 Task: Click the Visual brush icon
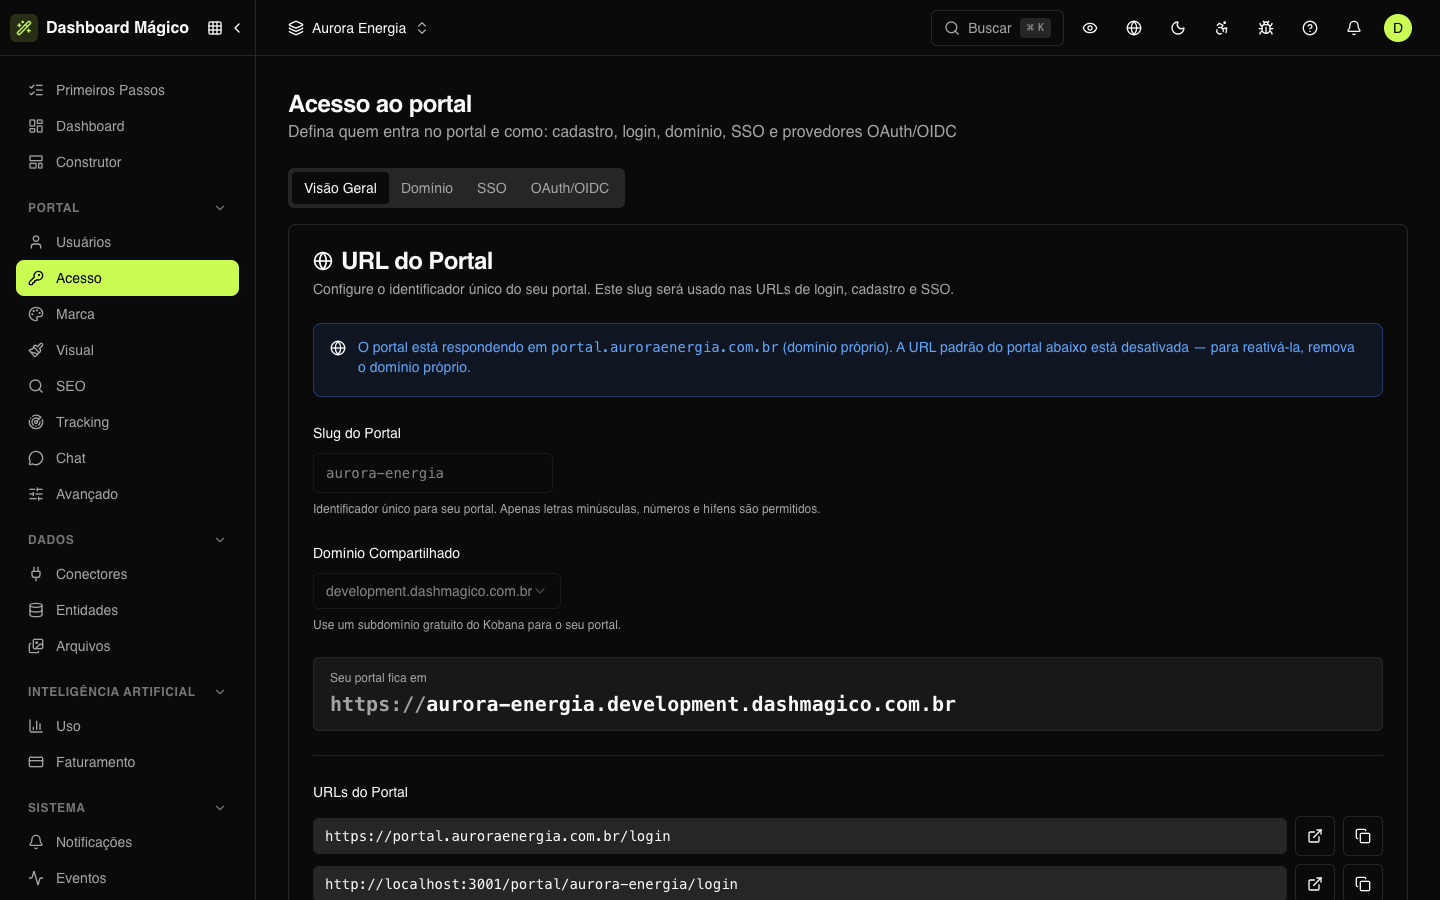36,350
